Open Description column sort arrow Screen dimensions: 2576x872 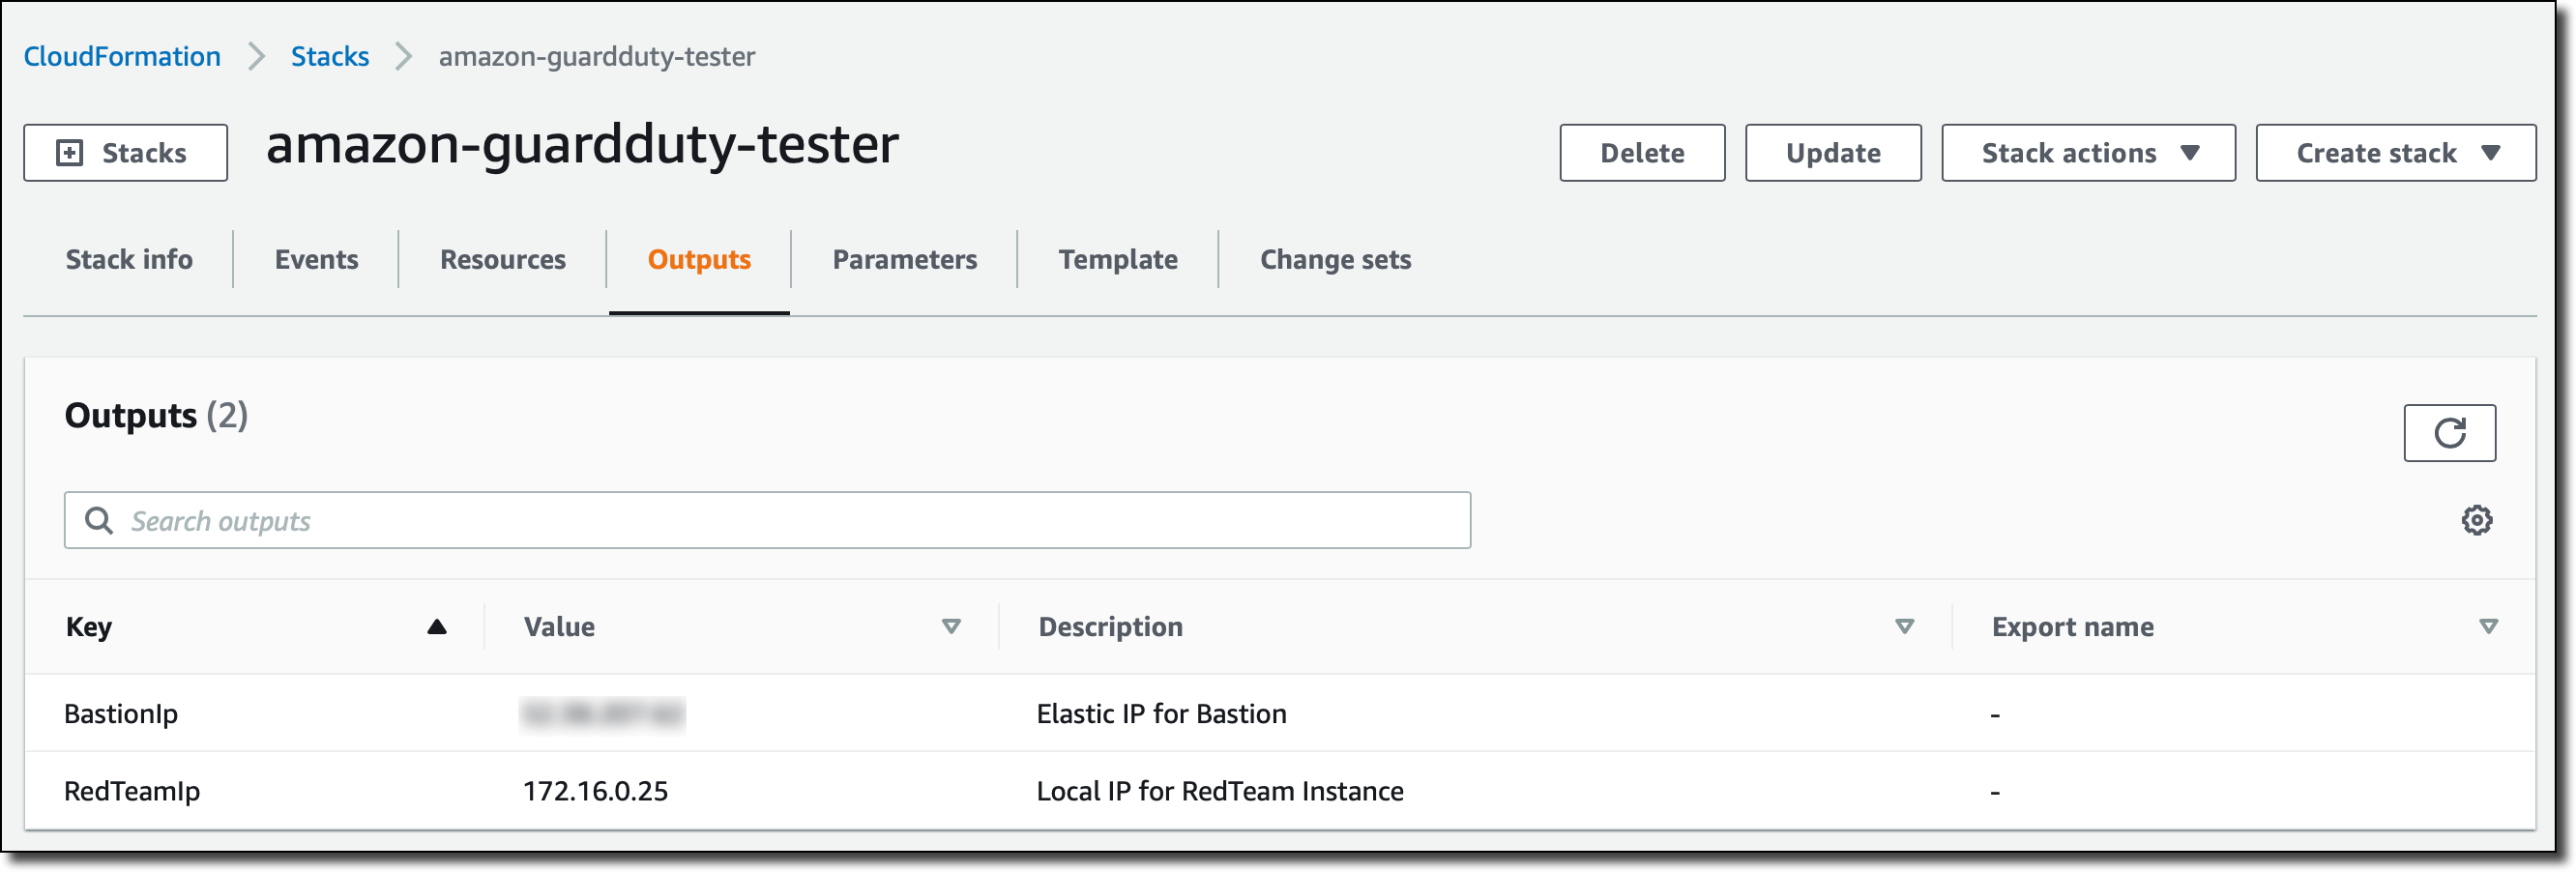tap(1905, 627)
